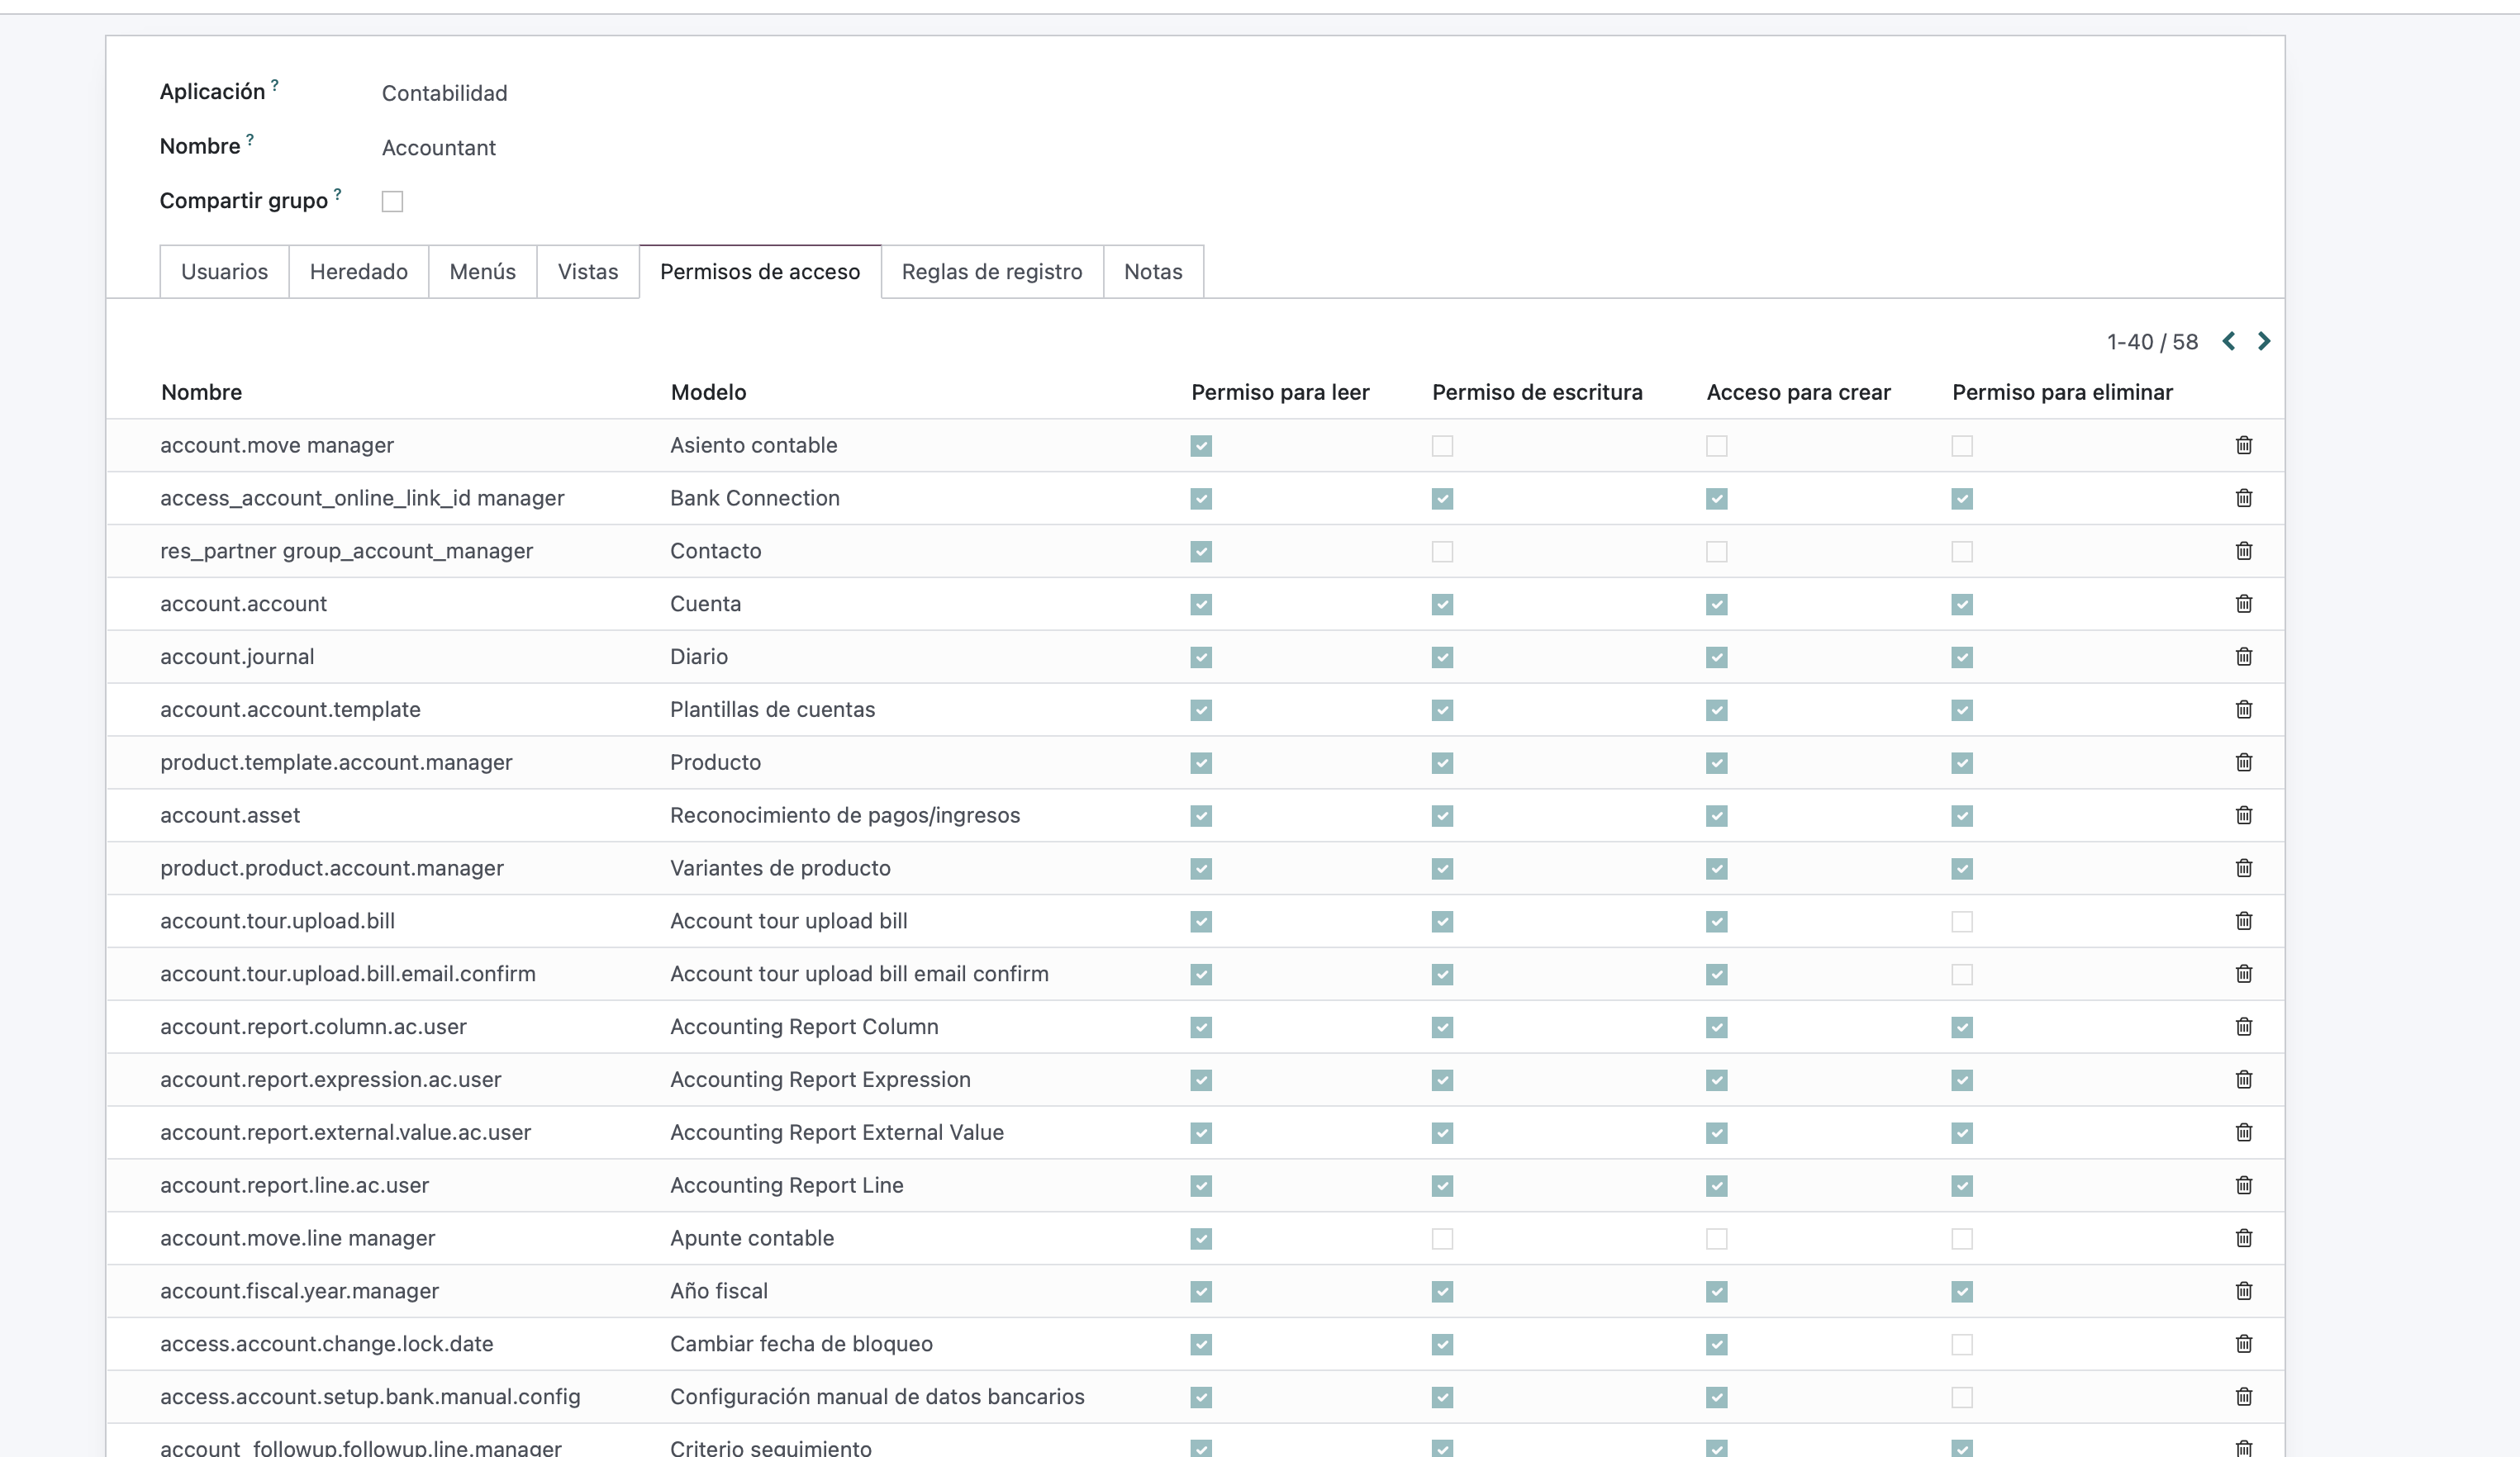Open the Vistas tab
The height and width of the screenshot is (1457, 2520).
pyautogui.click(x=588, y=272)
